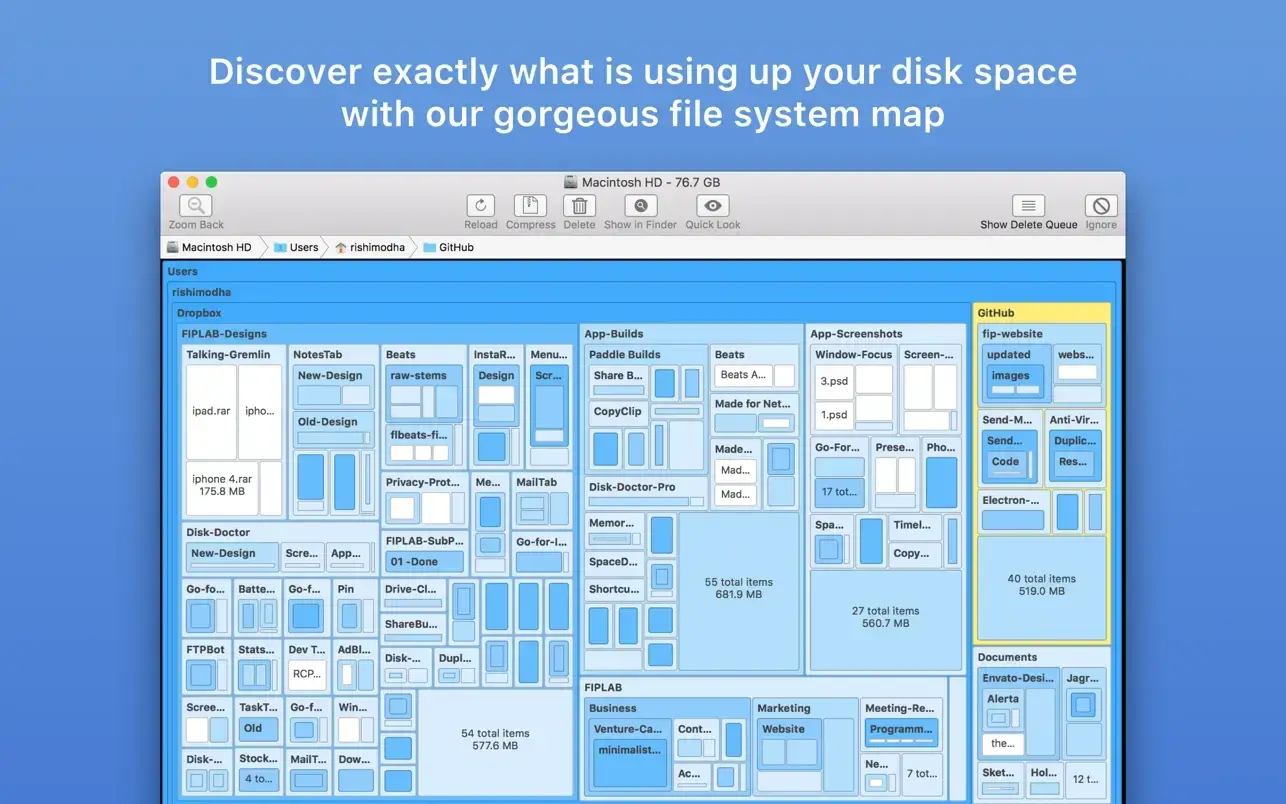
Task: Click the Delete trash icon
Action: [x=579, y=205]
